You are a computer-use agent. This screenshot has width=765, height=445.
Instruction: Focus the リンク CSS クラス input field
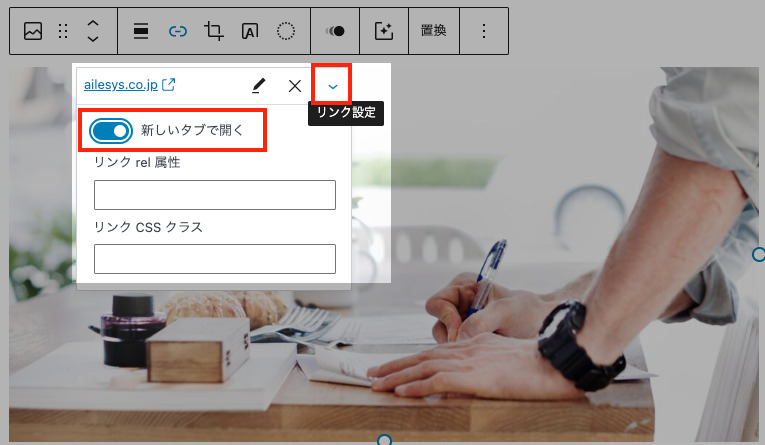[x=215, y=259]
